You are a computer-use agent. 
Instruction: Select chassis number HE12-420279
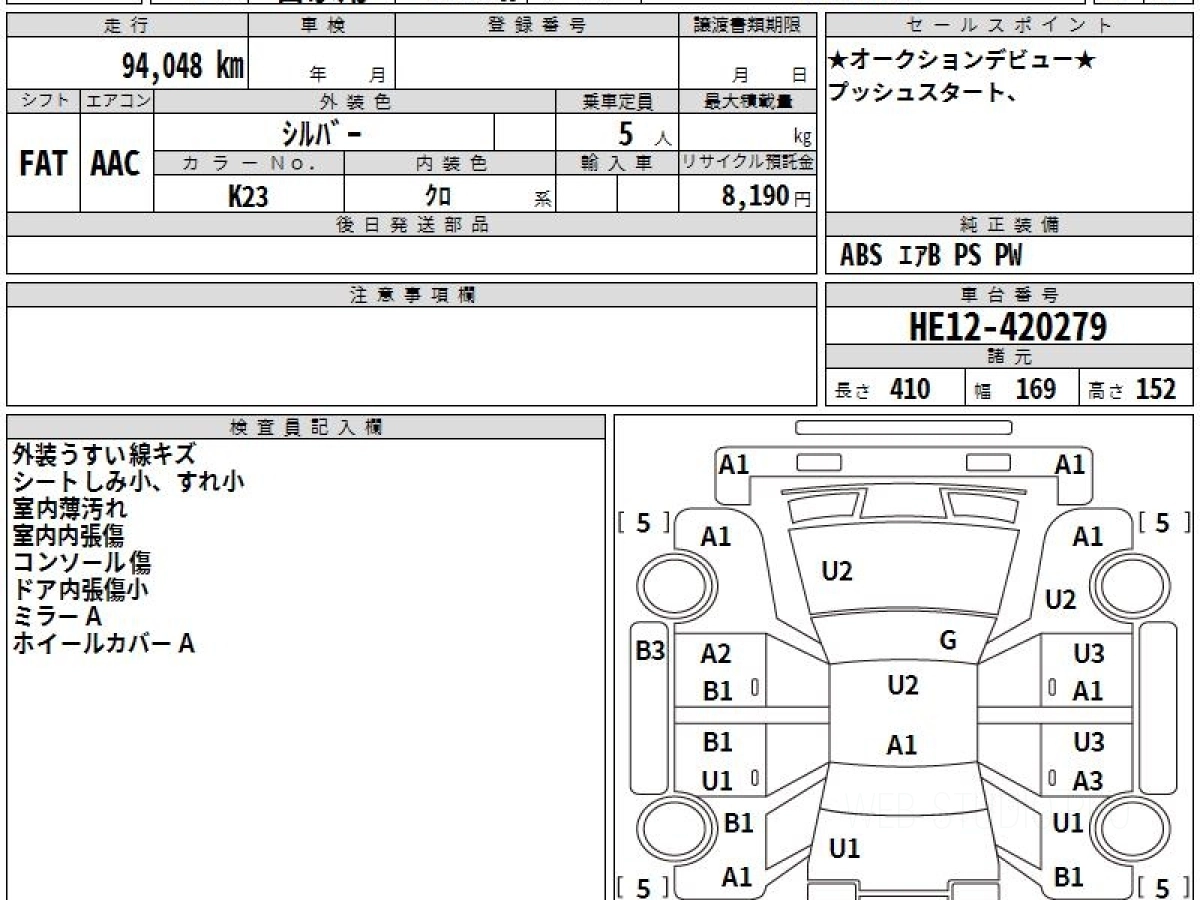pyautogui.click(x=1008, y=326)
